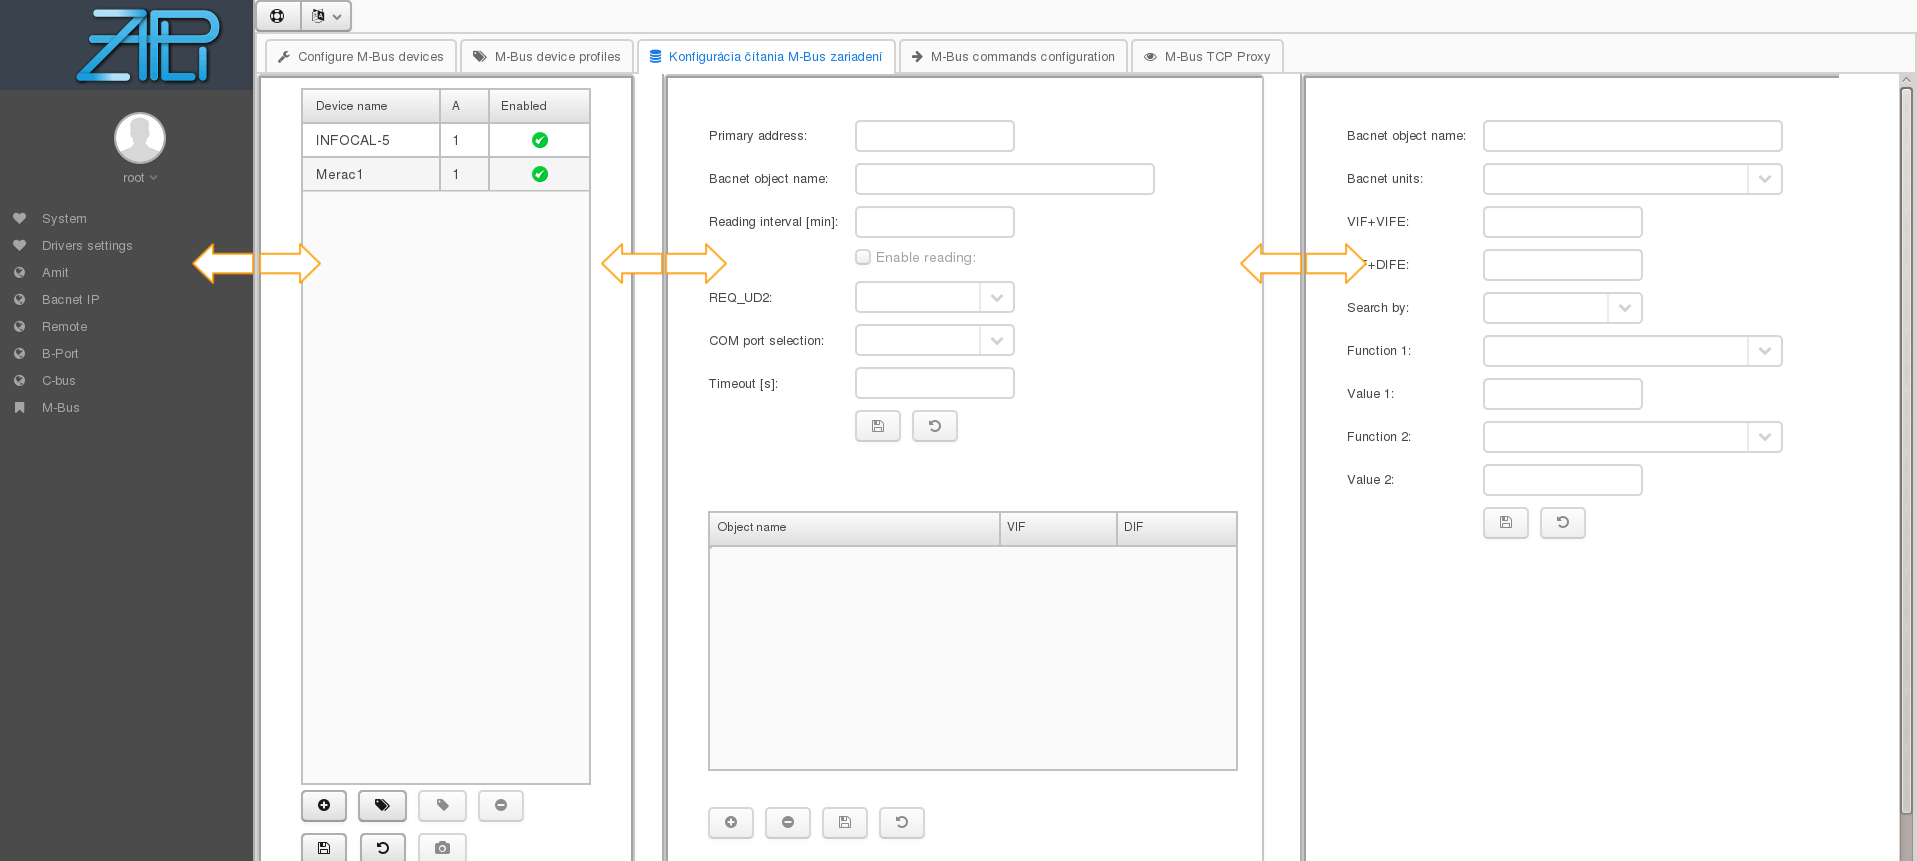Click the save icon below the device list

coord(324,847)
